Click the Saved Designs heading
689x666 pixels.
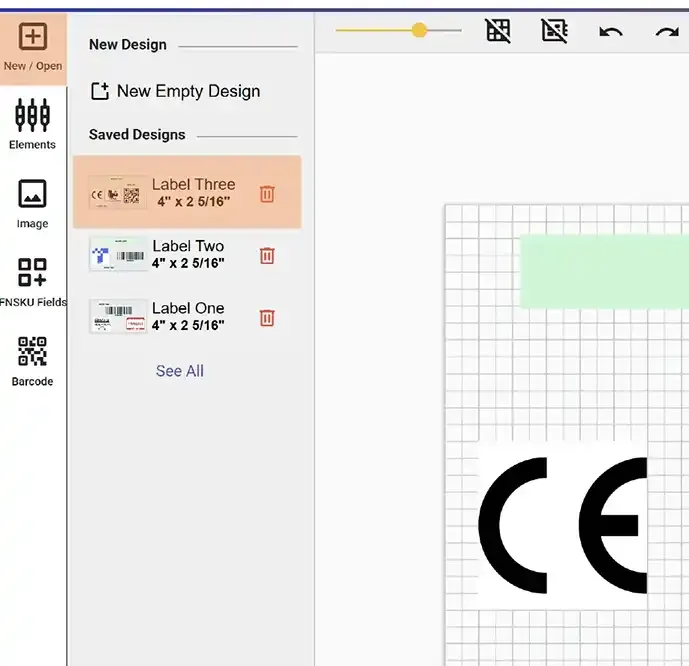pos(137,134)
